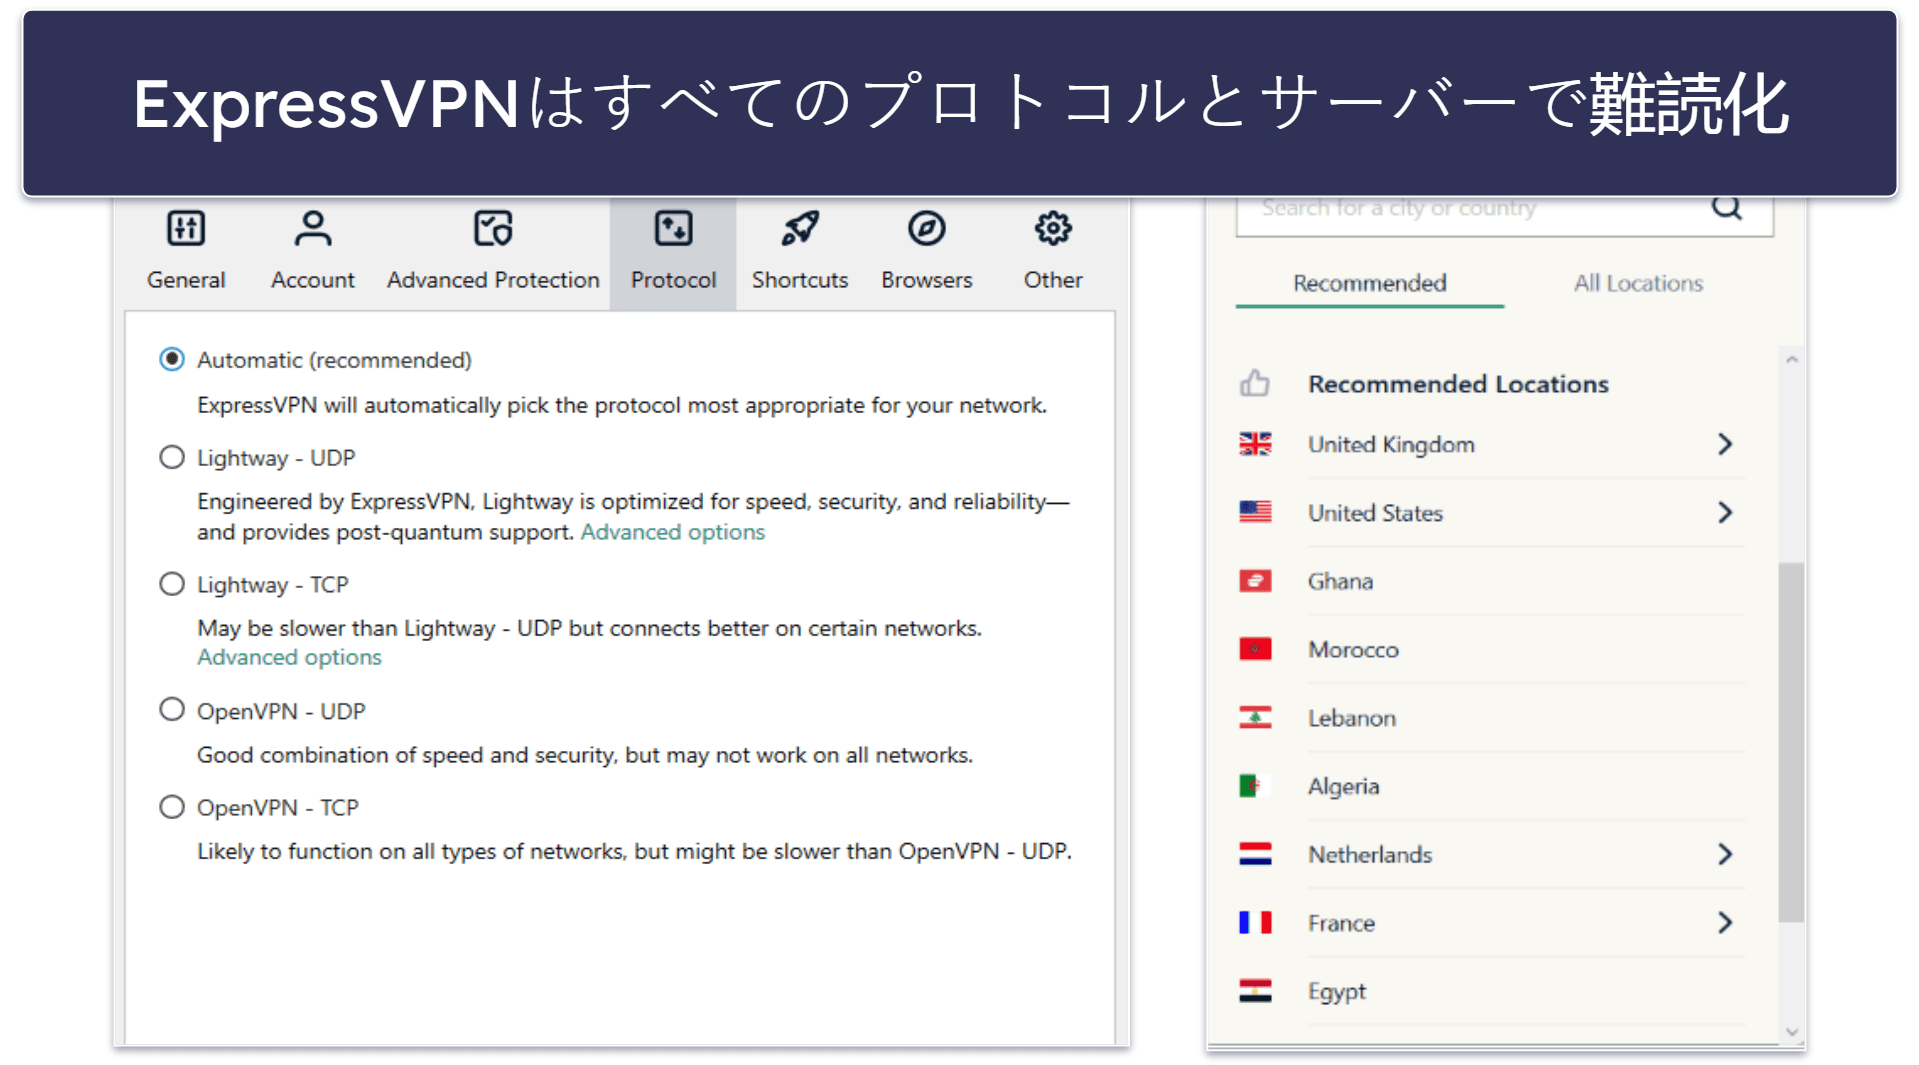Choose the Netherlands location name

point(1370,854)
